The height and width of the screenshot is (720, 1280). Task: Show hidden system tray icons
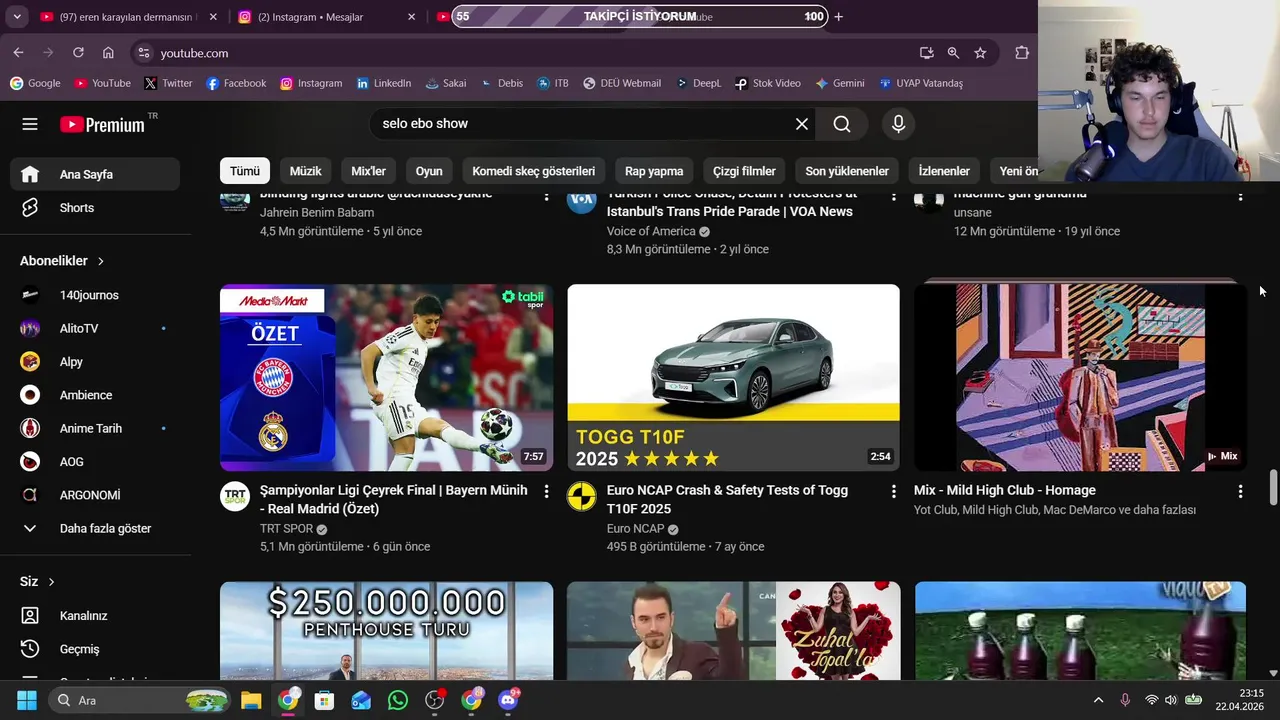[1098, 700]
